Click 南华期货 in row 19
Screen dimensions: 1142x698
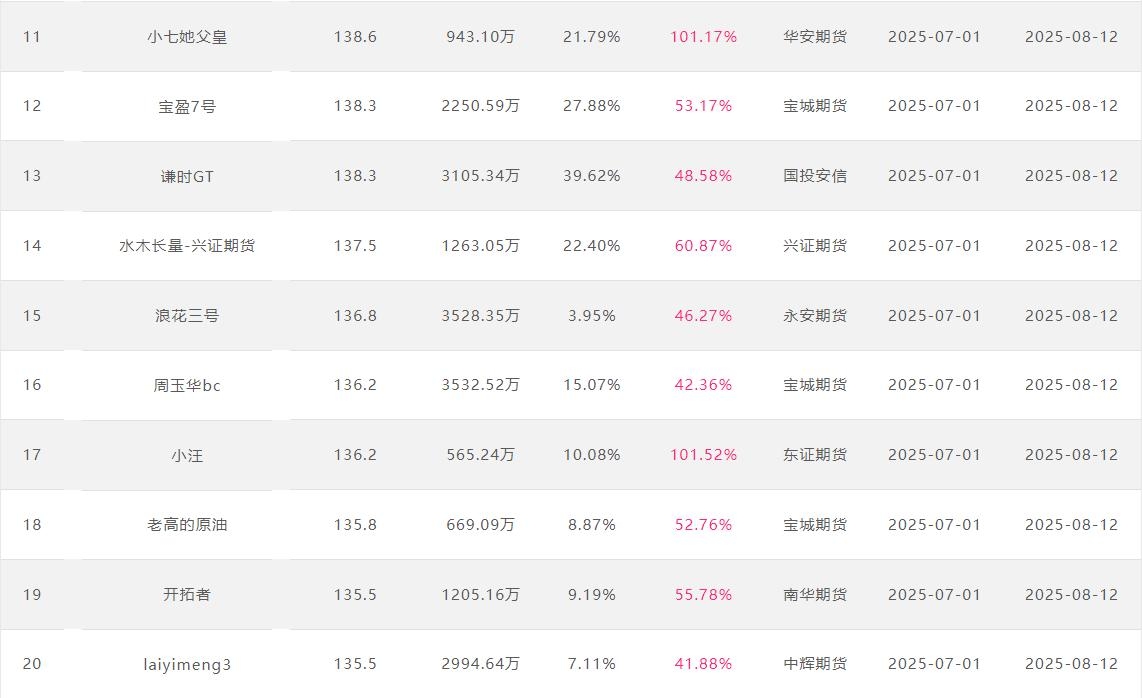point(815,595)
